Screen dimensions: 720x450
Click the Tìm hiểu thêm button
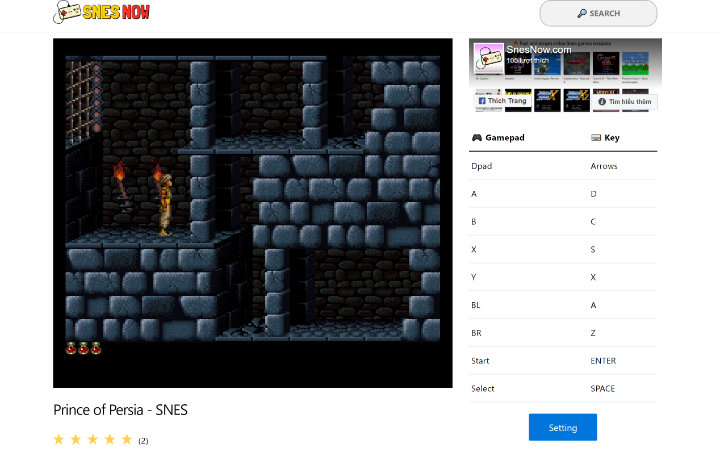coord(624,101)
